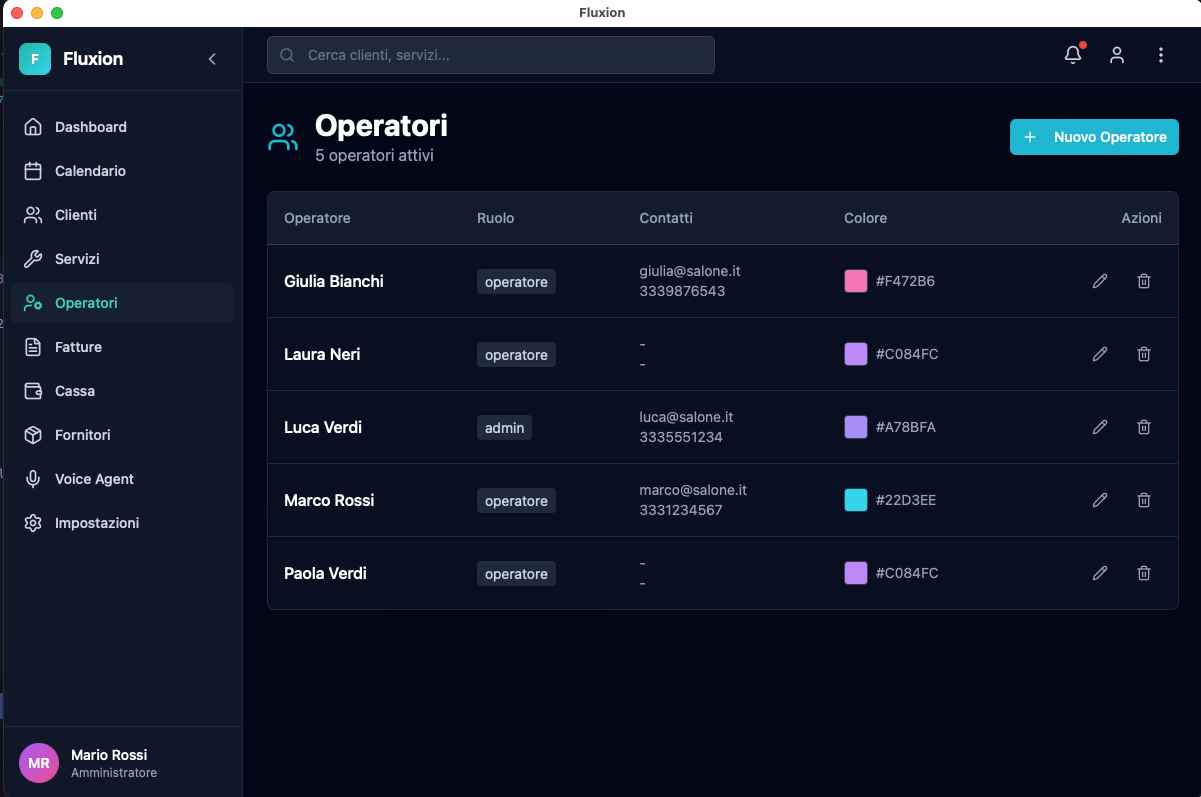Select Marco Rossi's cyan color swatch
This screenshot has height=797, width=1201.
tap(856, 500)
